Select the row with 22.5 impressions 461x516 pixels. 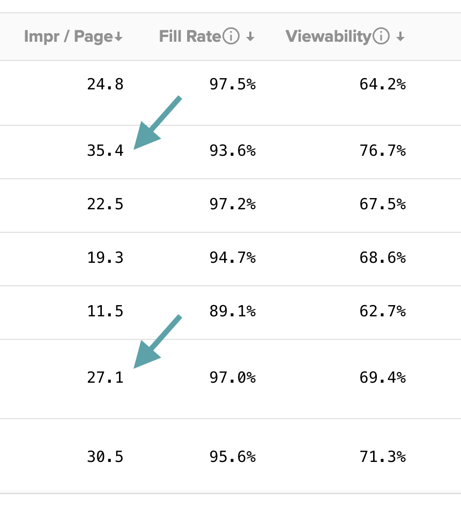tap(230, 205)
